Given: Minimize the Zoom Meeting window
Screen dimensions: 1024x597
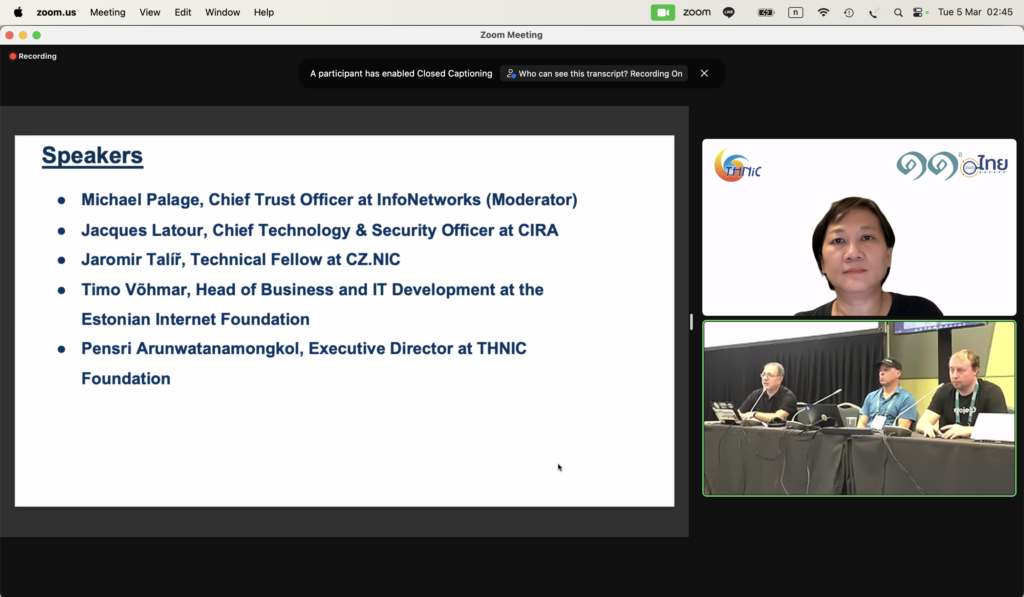Looking at the screenshot, I should 23,35.
